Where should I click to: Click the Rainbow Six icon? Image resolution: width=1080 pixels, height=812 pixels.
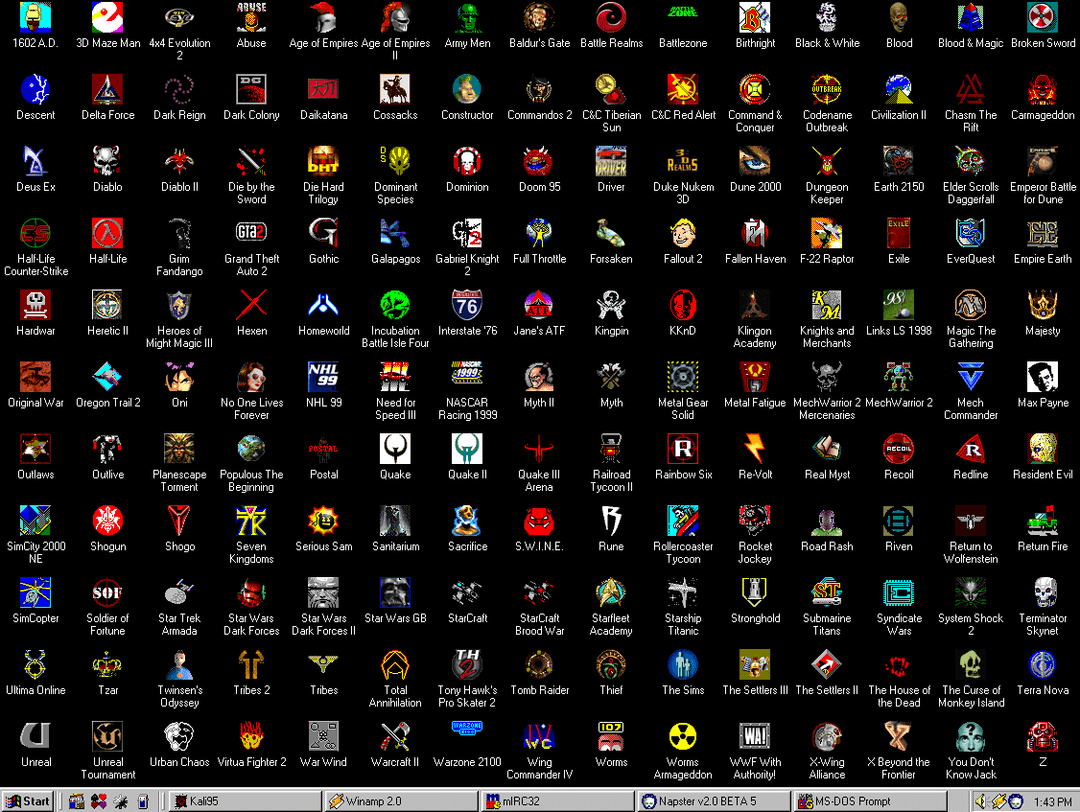pyautogui.click(x=683, y=448)
